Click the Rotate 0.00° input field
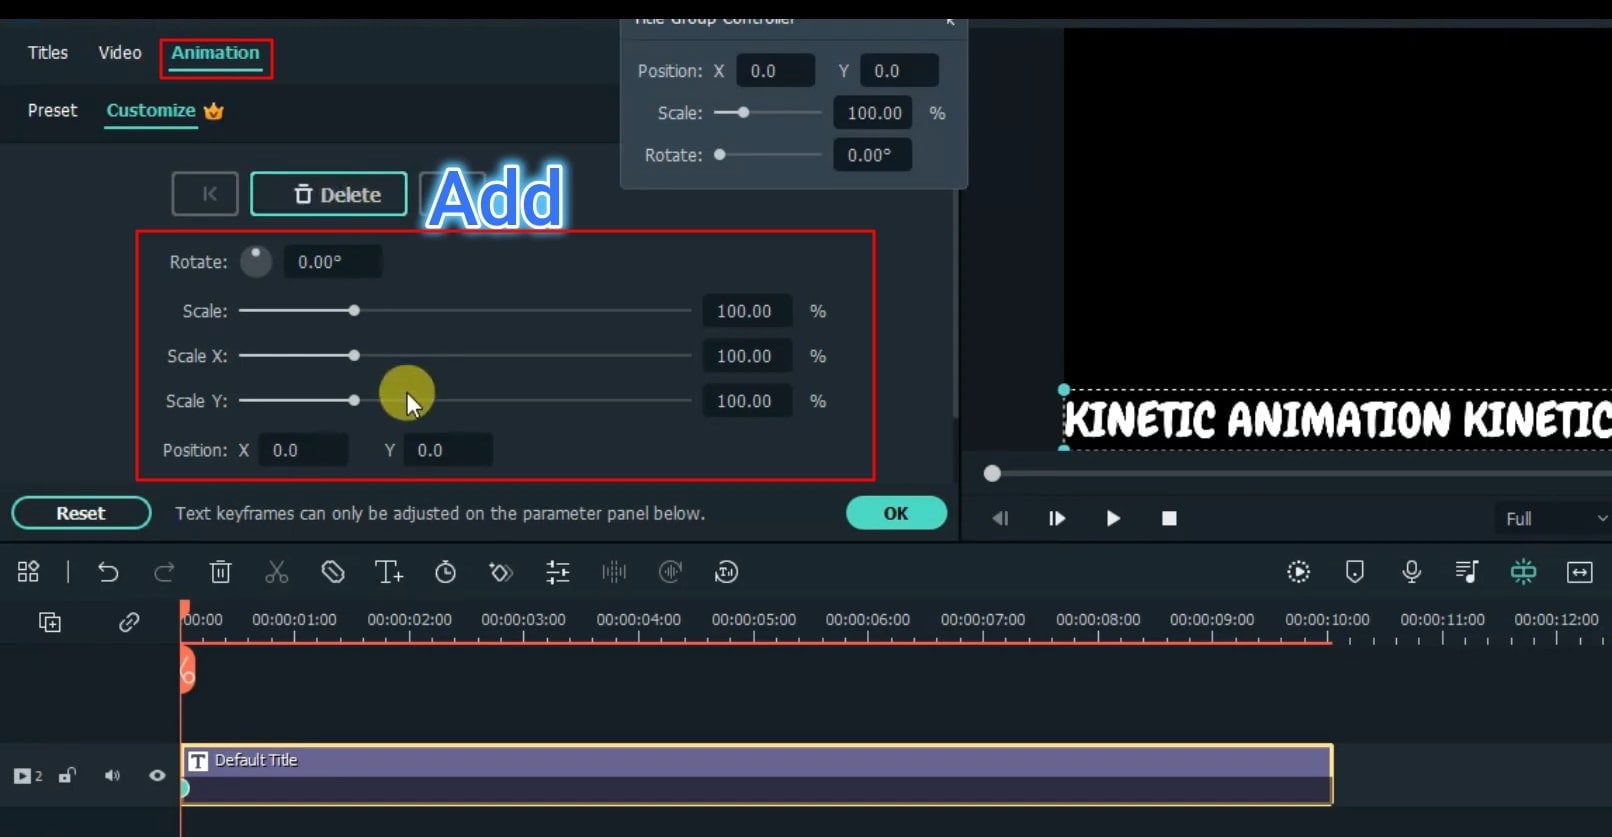The image size is (1612, 837). coord(332,262)
